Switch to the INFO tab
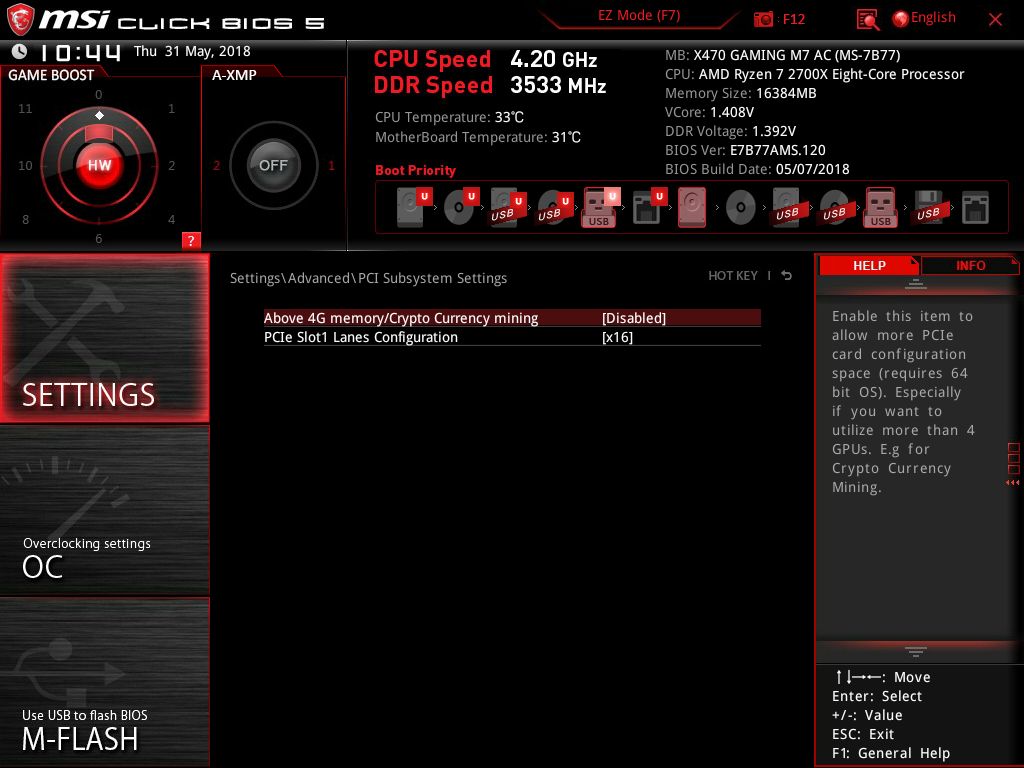The height and width of the screenshot is (768, 1024). pos(970,265)
